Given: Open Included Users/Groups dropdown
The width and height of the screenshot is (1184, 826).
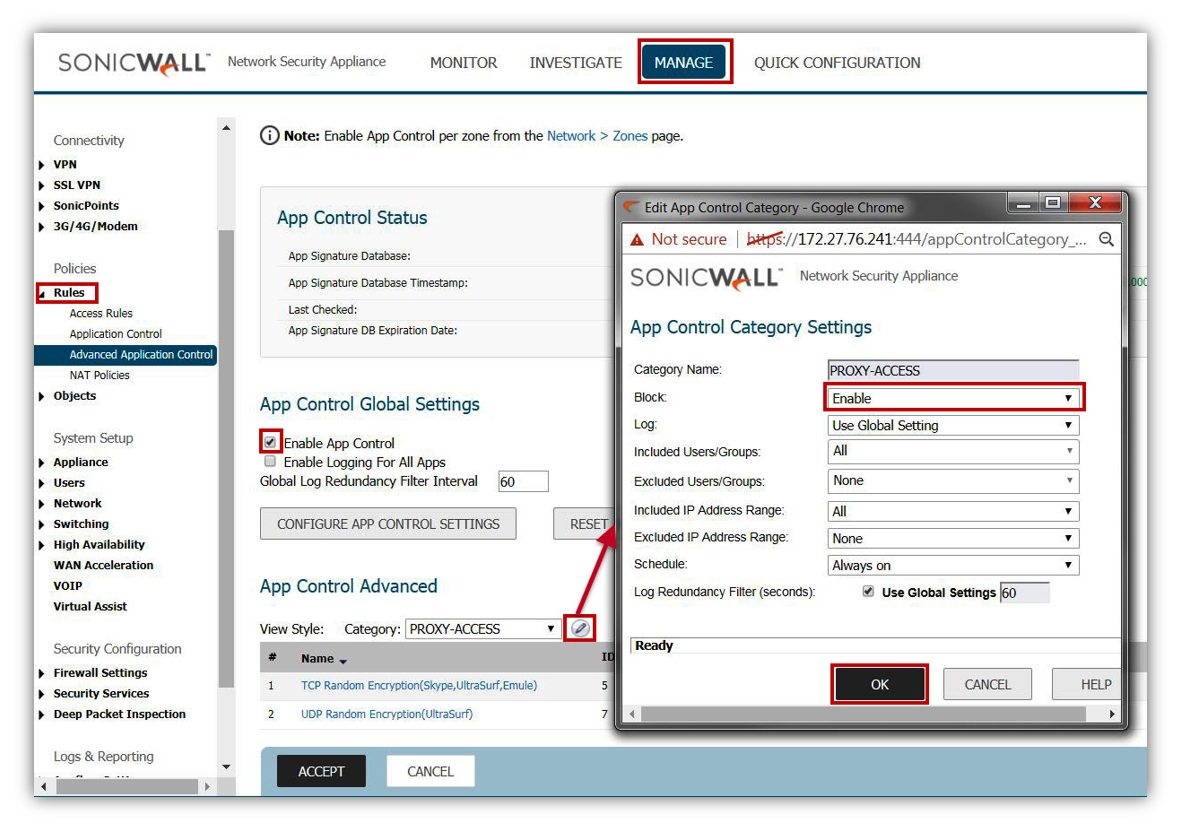Looking at the screenshot, I should click(954, 452).
